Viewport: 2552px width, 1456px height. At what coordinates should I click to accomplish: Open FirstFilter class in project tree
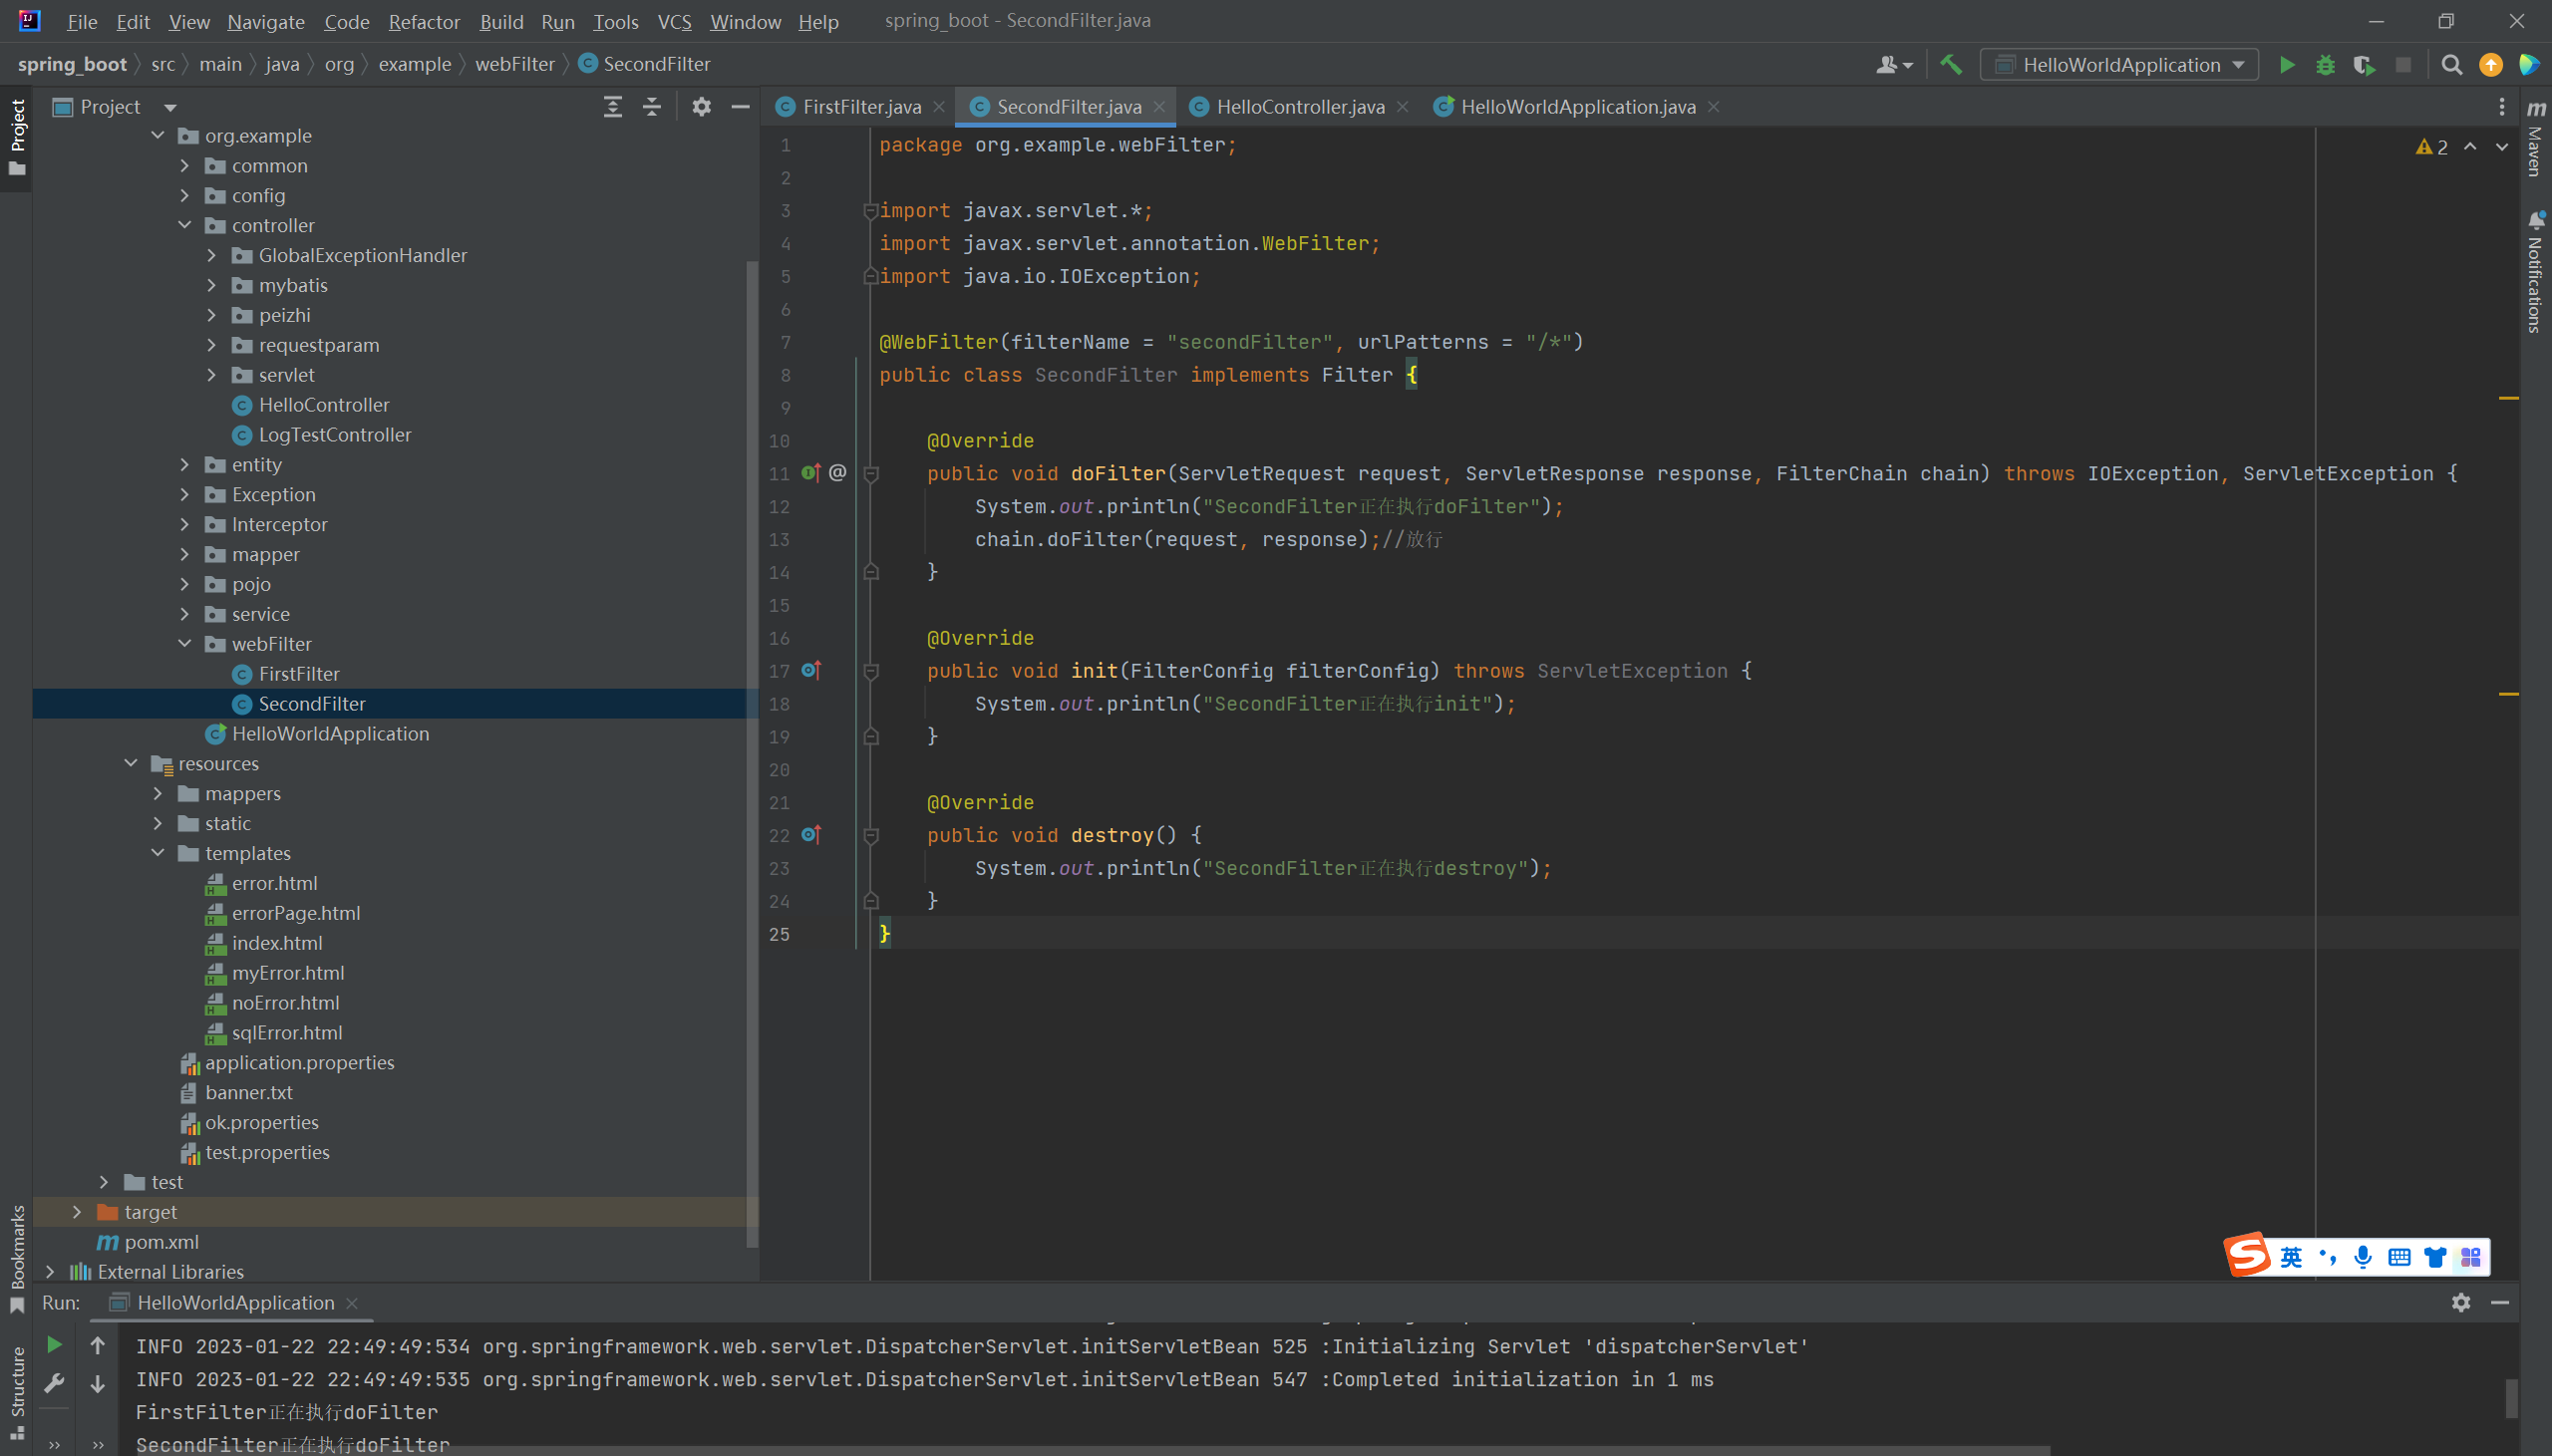coord(299,674)
